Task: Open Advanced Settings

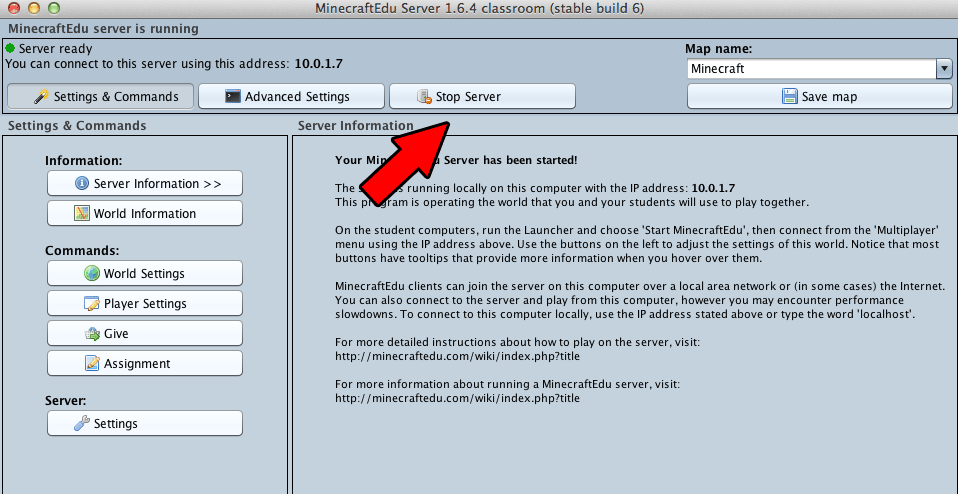Action: click(x=291, y=96)
